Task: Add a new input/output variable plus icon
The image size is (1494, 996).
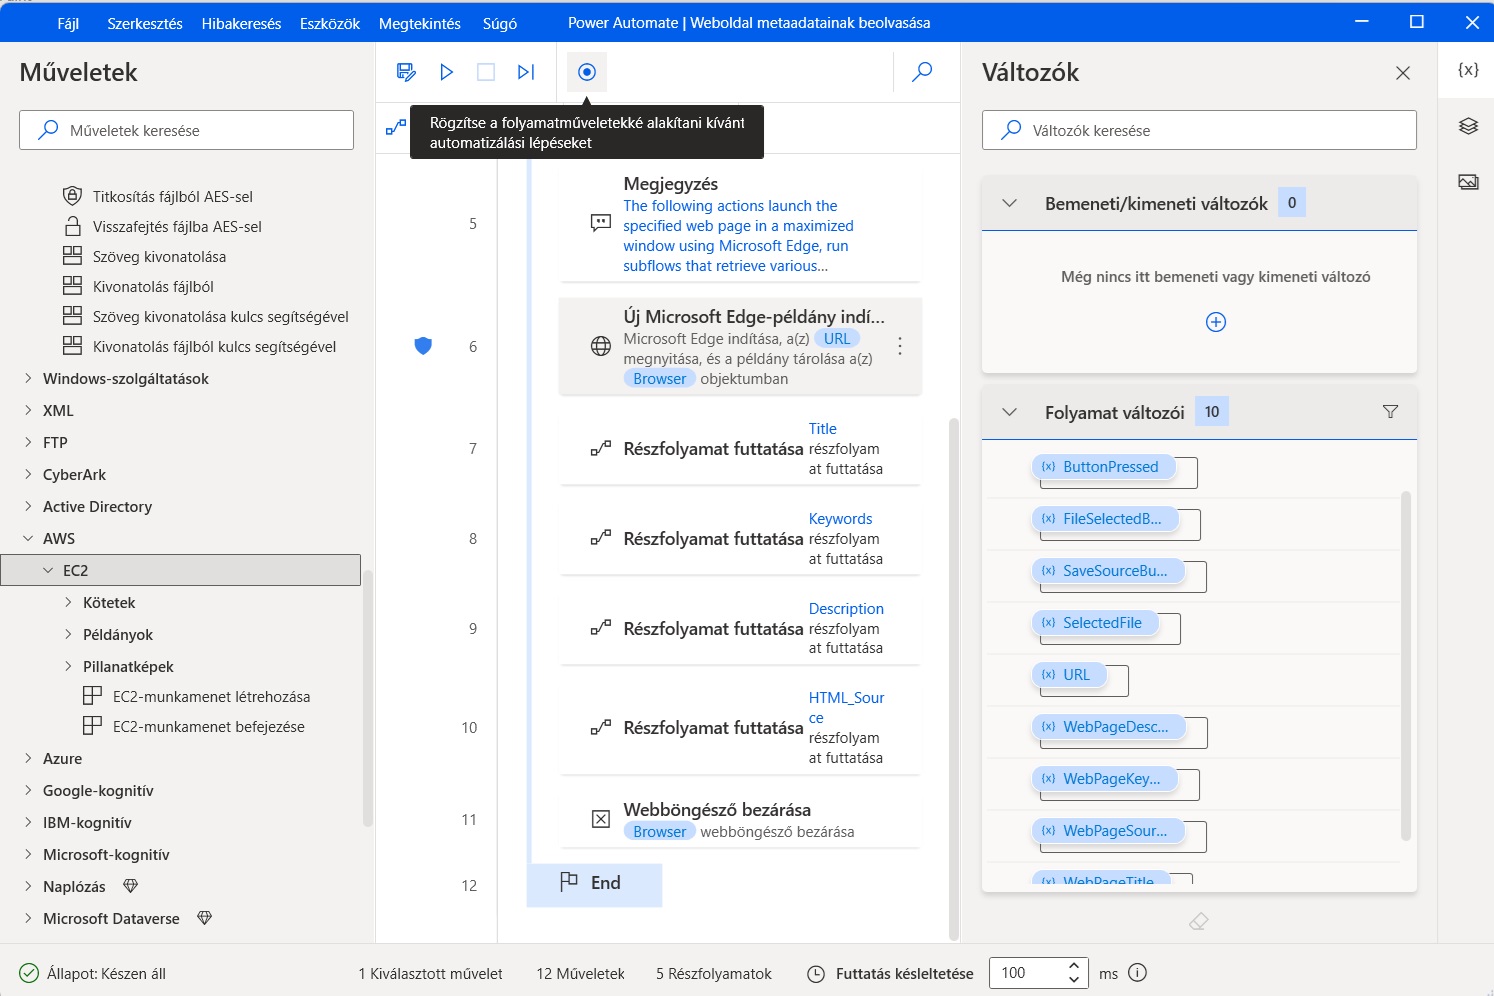Action: [1216, 322]
